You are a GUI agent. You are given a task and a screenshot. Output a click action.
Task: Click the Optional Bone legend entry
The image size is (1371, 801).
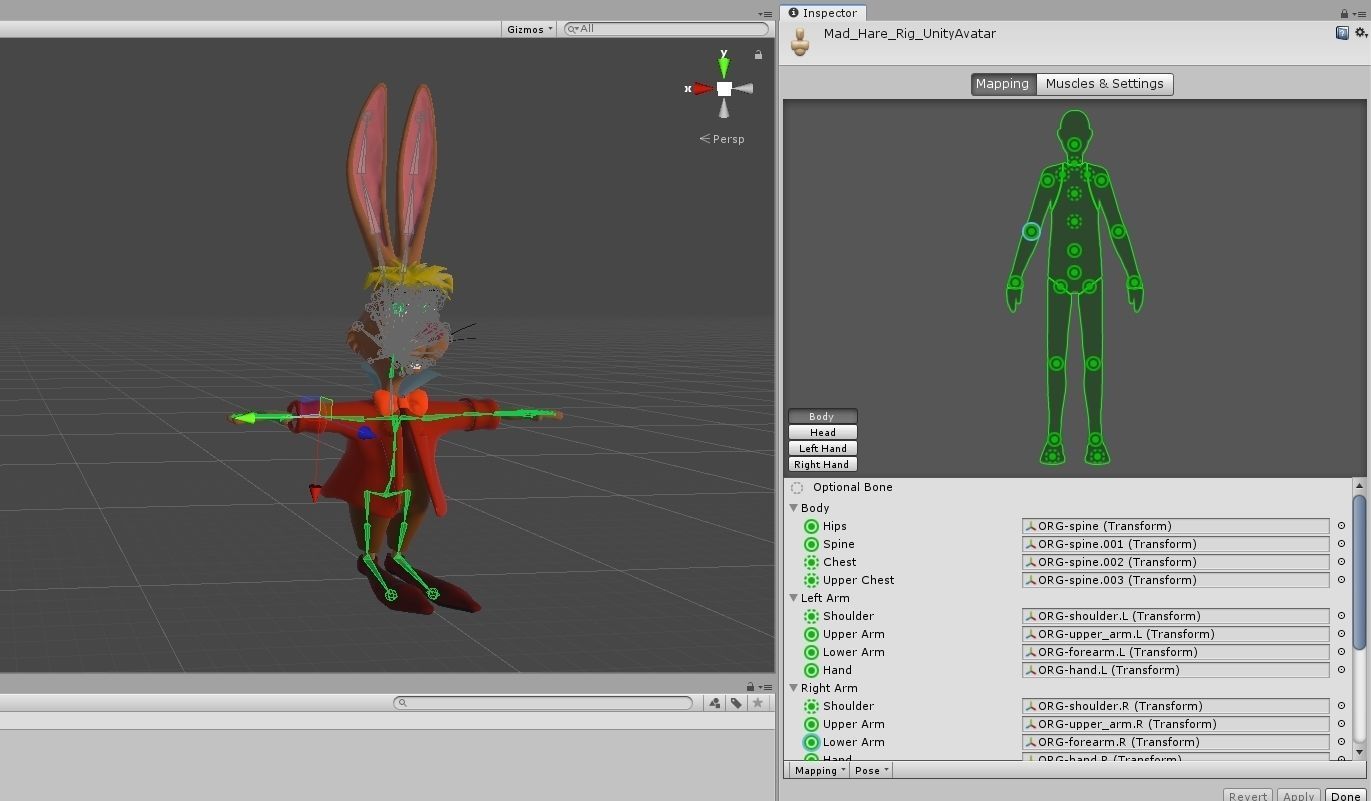coord(842,488)
